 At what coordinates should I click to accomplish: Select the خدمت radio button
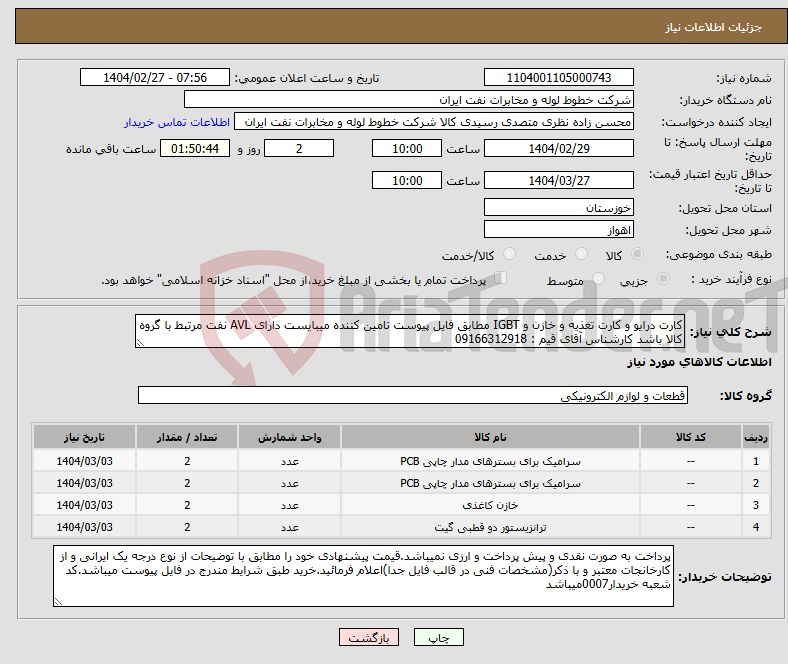(x=581, y=254)
